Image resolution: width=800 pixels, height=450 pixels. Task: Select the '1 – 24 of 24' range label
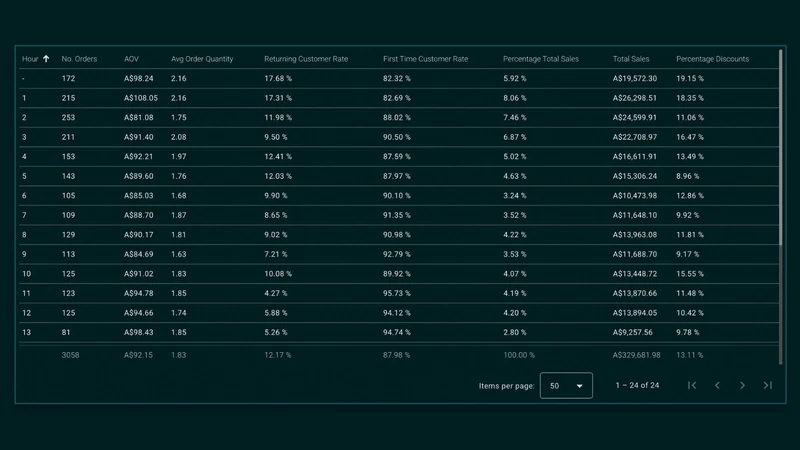[637, 385]
